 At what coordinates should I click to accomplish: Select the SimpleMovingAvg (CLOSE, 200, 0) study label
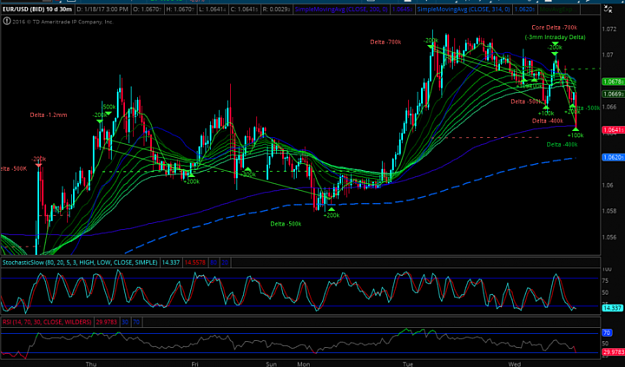click(x=341, y=9)
